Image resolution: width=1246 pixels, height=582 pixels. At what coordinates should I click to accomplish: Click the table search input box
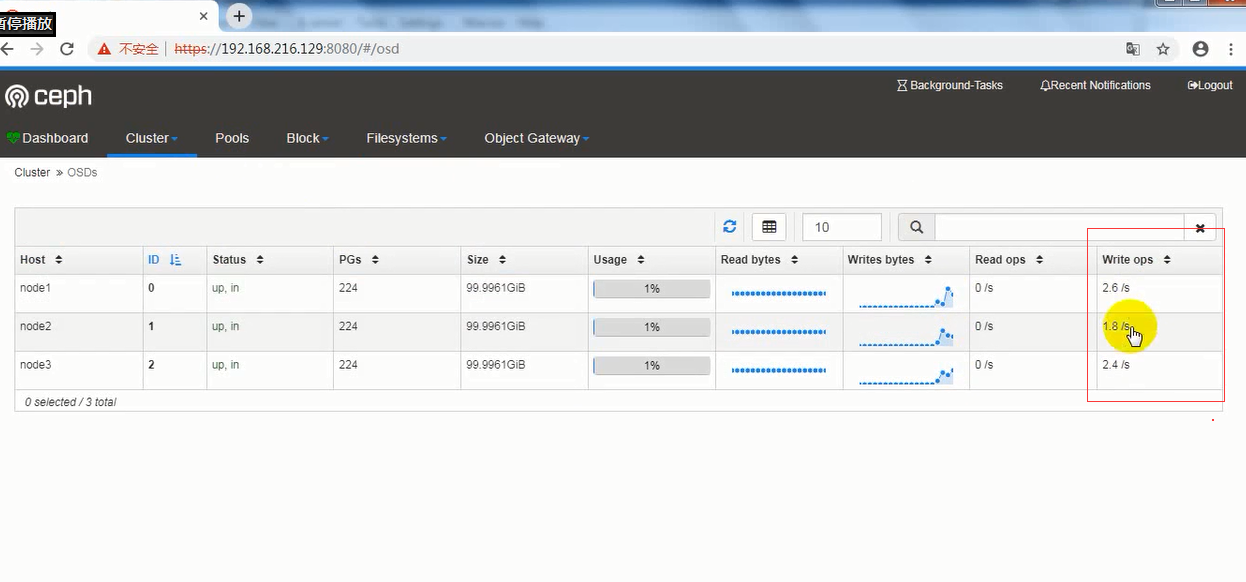click(x=1059, y=227)
